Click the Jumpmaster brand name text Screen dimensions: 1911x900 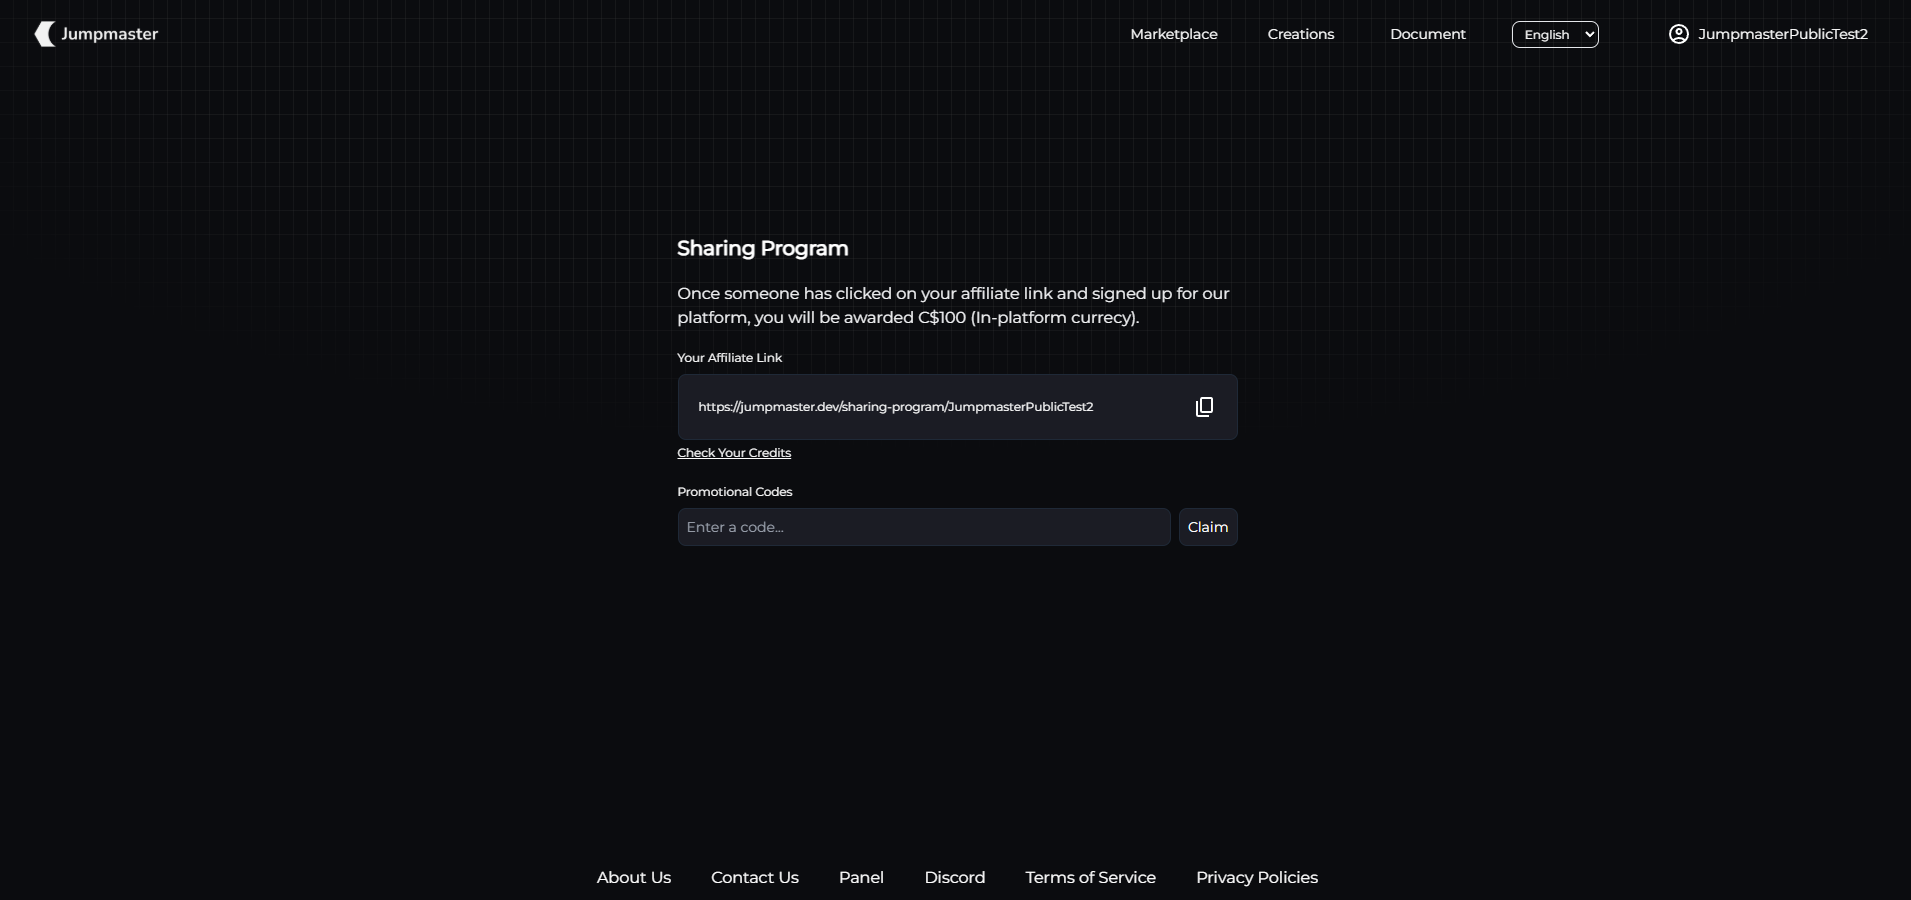pyautogui.click(x=109, y=34)
